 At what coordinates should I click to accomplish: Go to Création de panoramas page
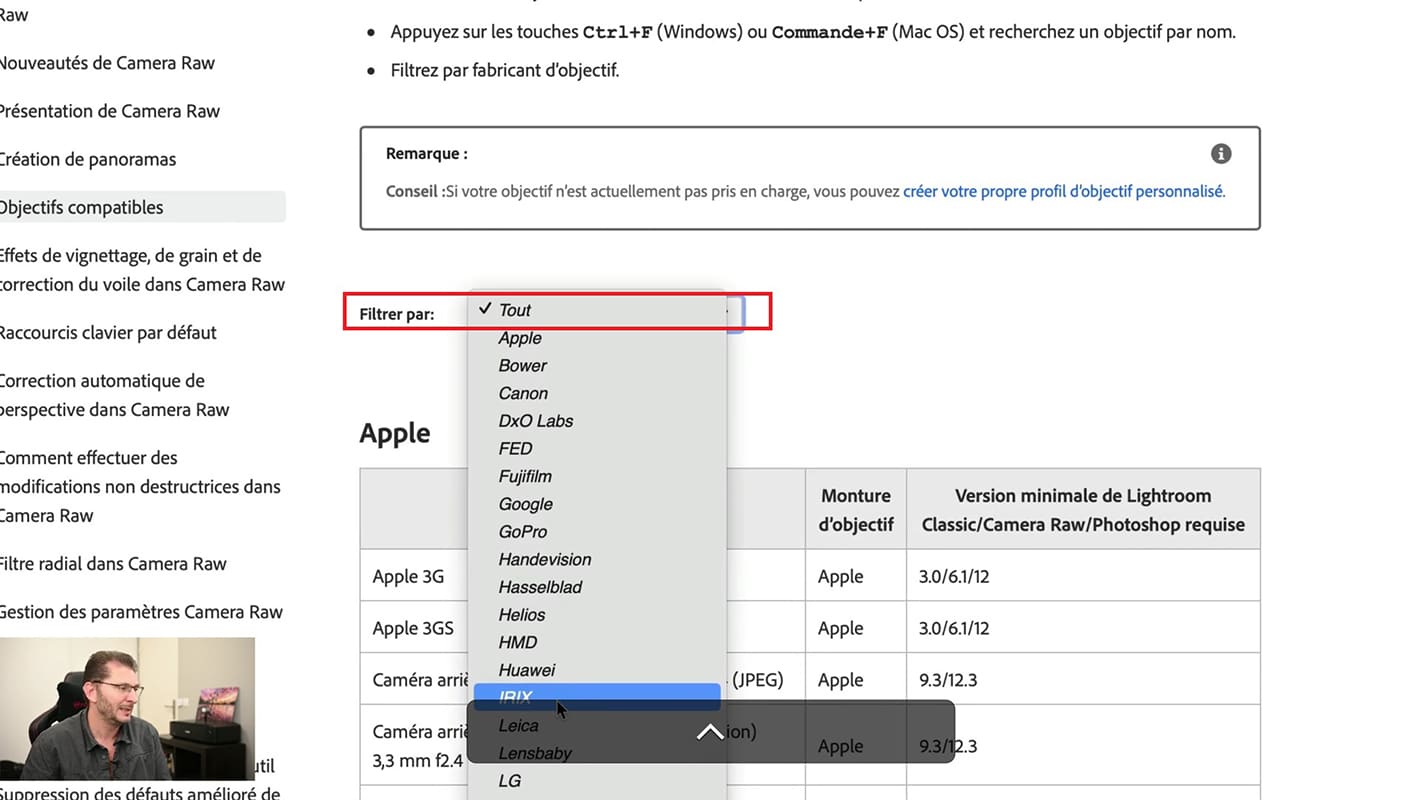(87, 159)
